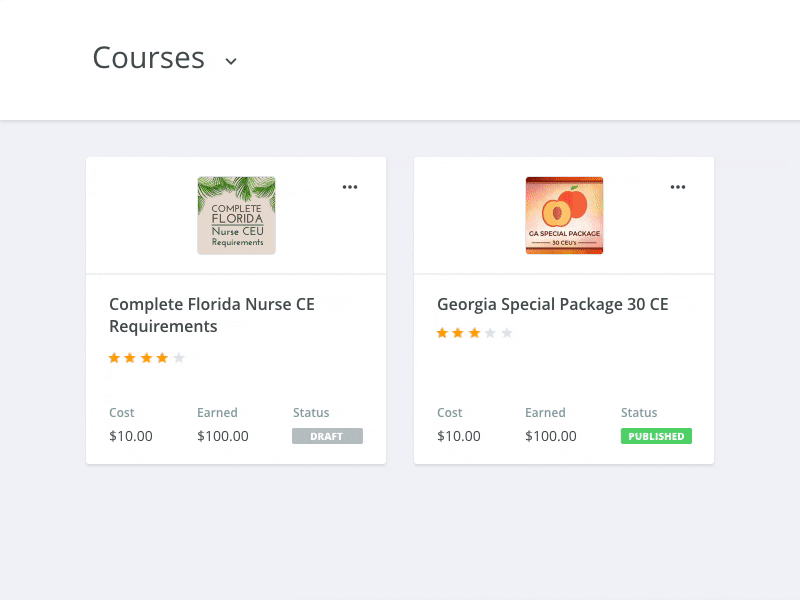
Task: Click the green PUBLISHED status badge
Action: (x=656, y=436)
